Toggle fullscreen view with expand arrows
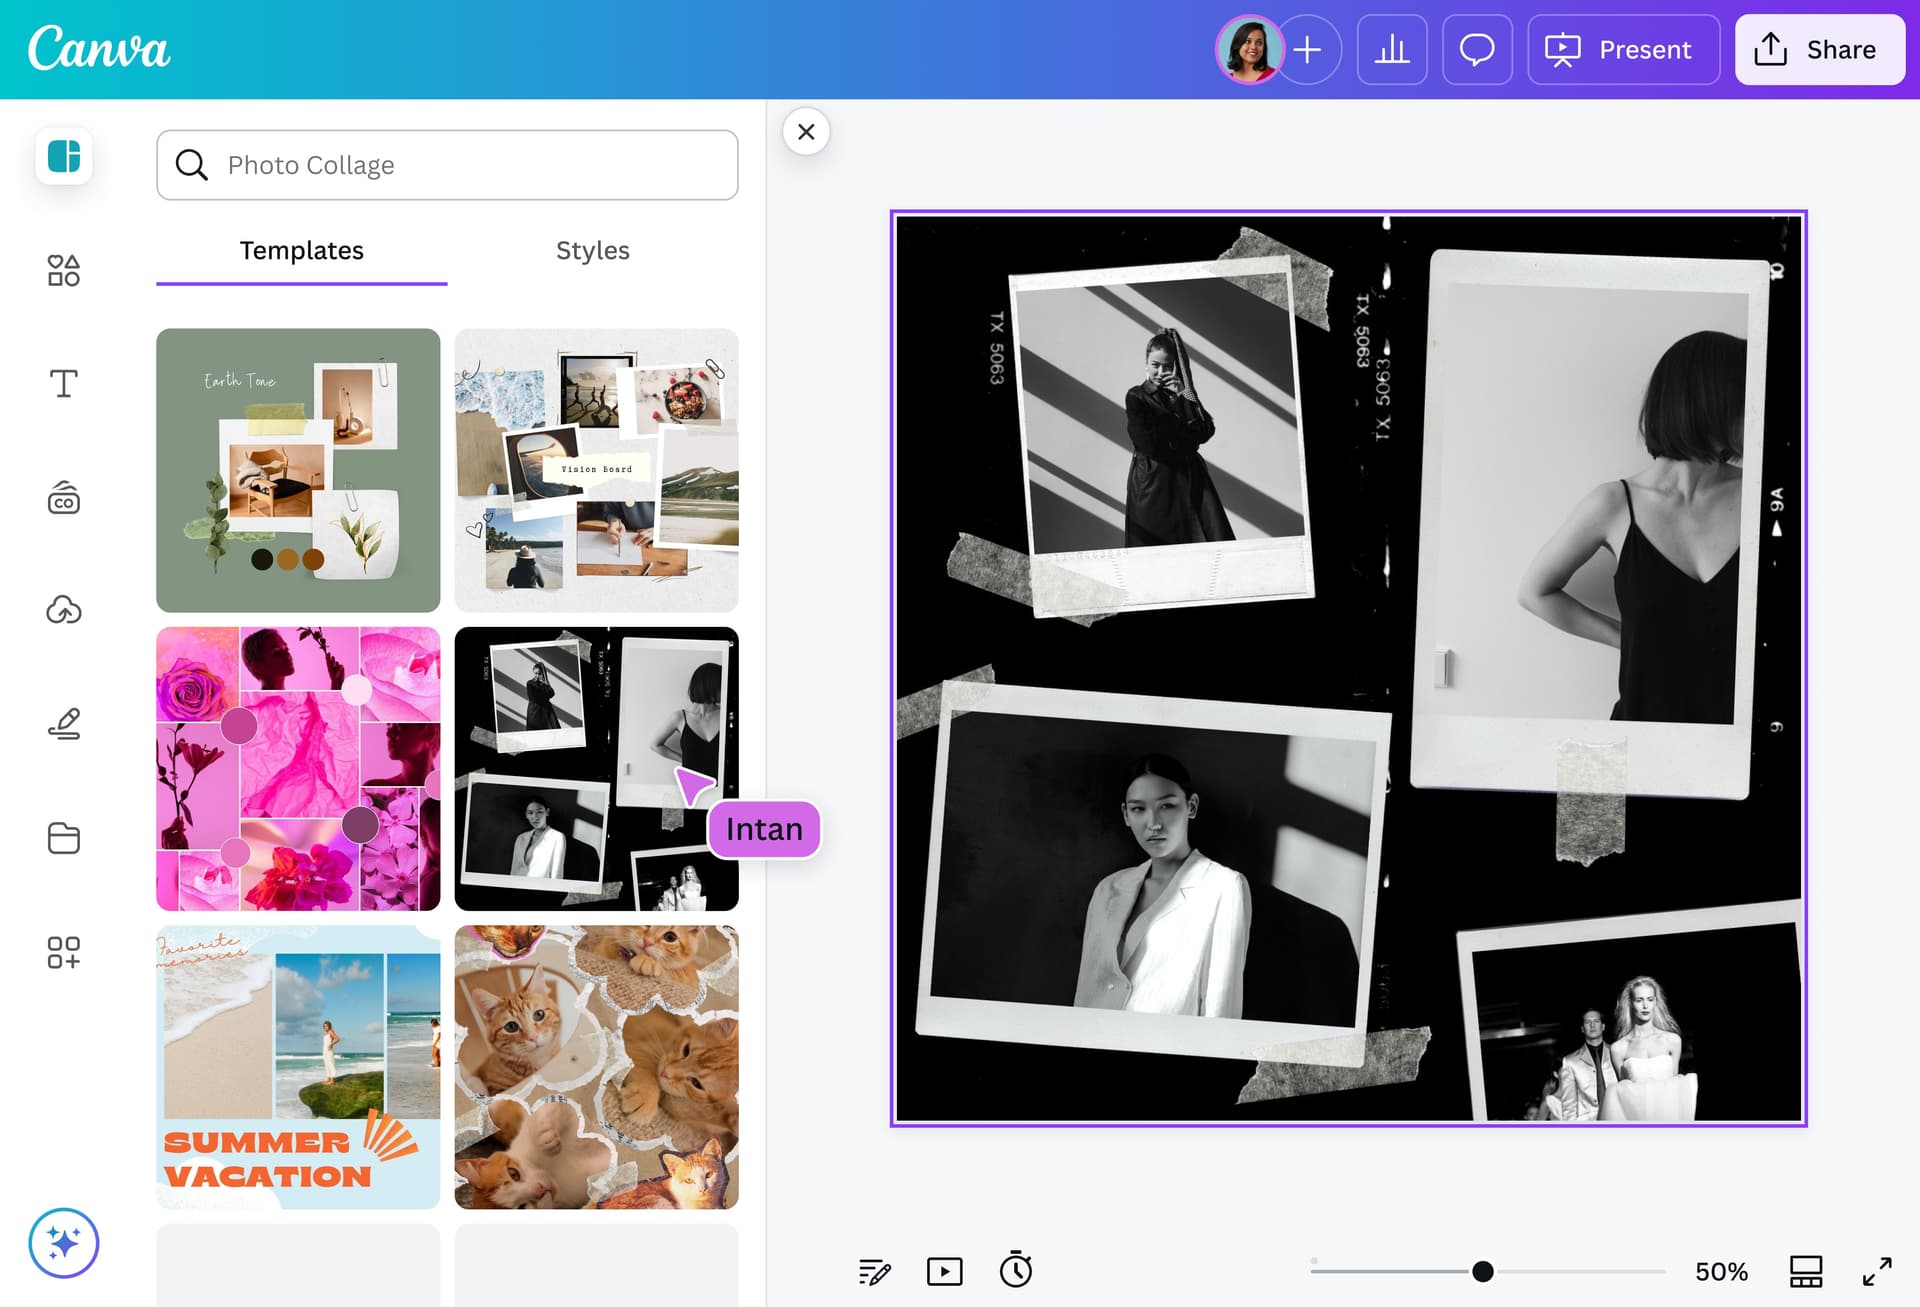Viewport: 1920px width, 1307px height. (x=1878, y=1271)
